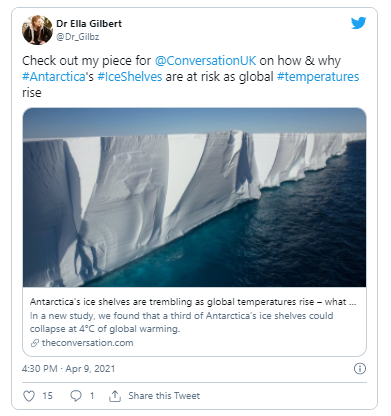Open the article headline about trembling ice shelves
Image resolution: width=391 pixels, height=416 pixels.
pos(193,302)
